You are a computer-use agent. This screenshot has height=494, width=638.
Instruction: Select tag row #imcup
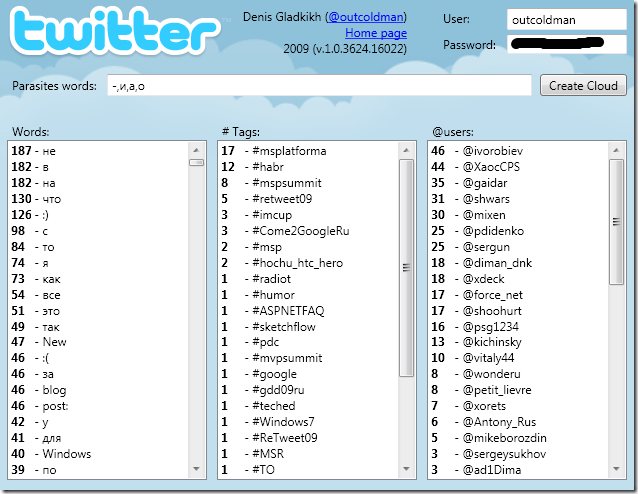pyautogui.click(x=308, y=215)
